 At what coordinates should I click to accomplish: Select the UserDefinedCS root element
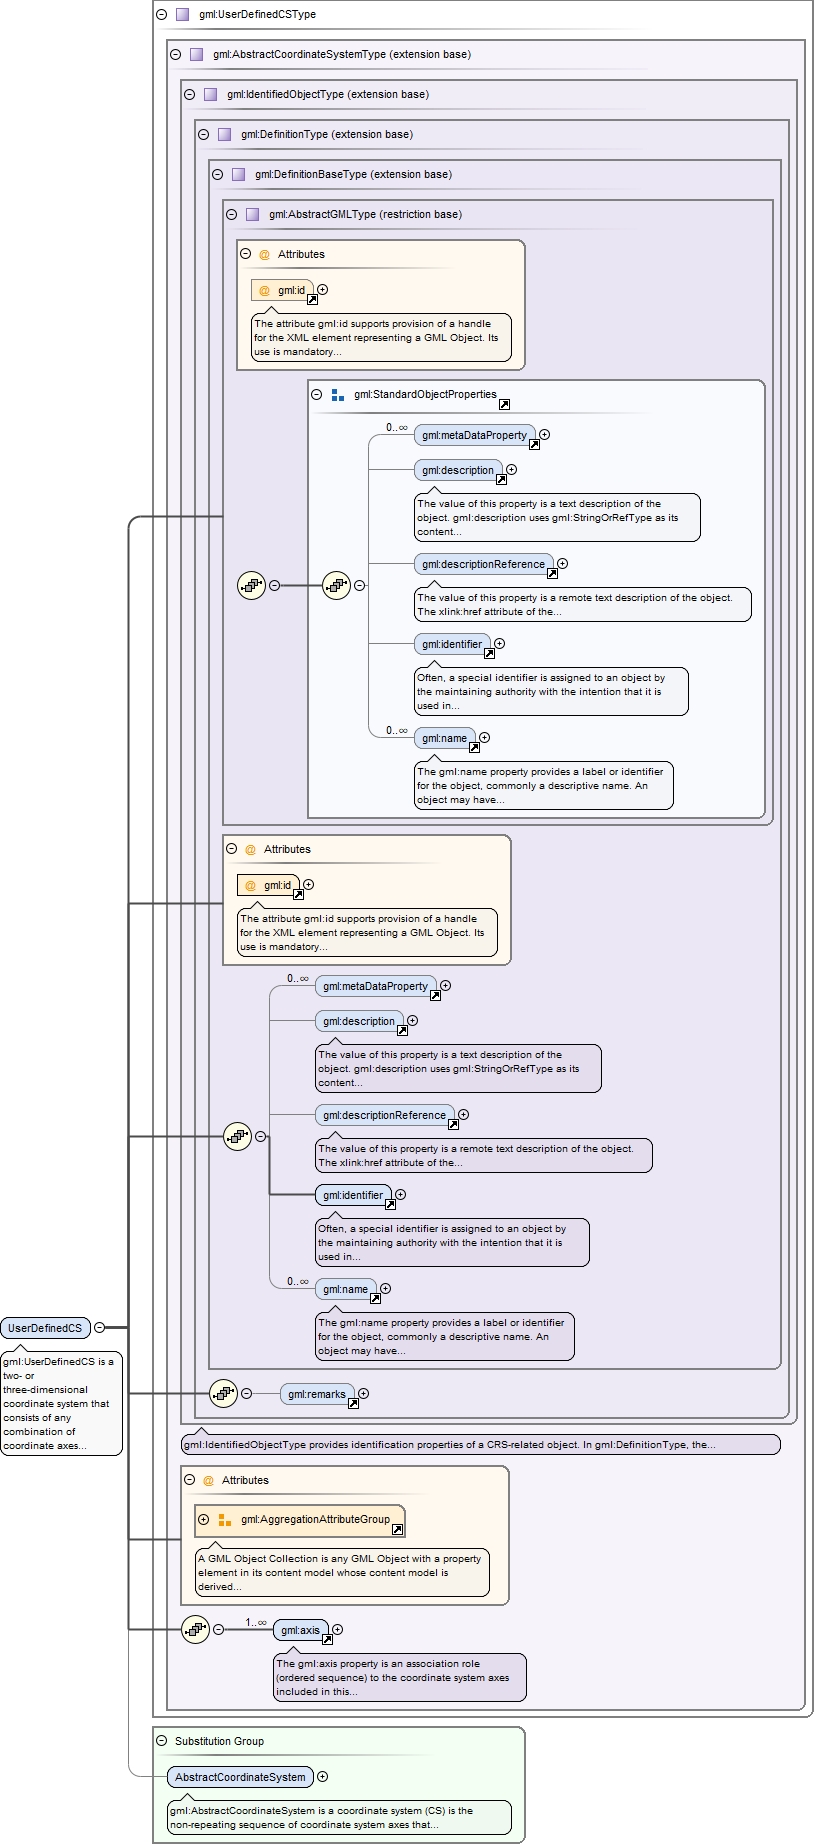click(x=45, y=1327)
